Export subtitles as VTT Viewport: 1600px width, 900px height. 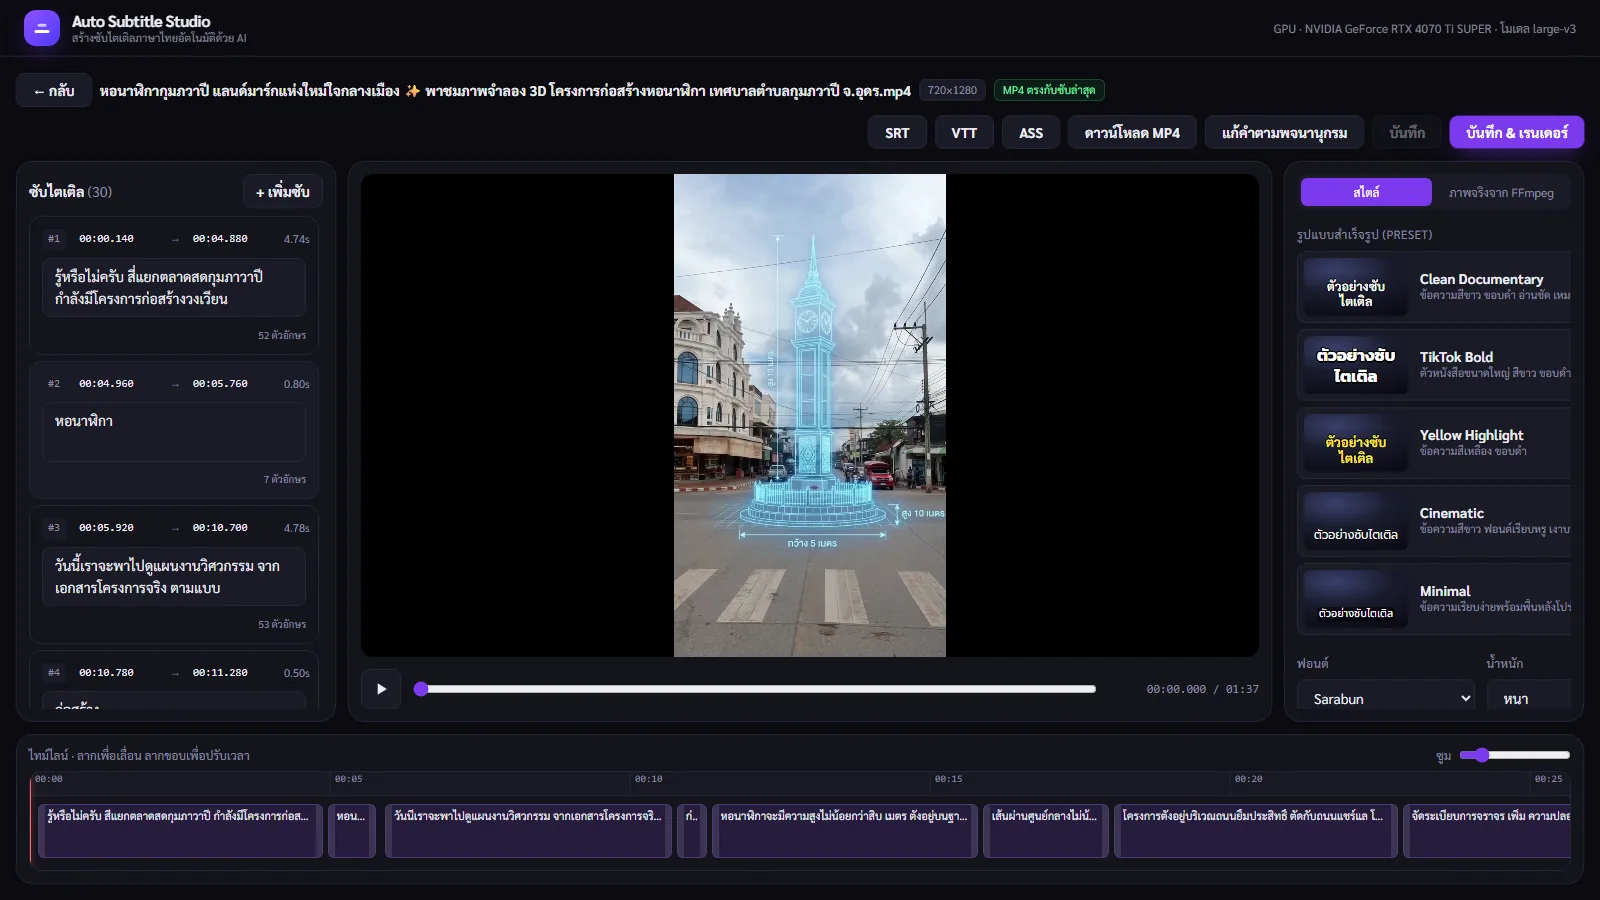(964, 132)
